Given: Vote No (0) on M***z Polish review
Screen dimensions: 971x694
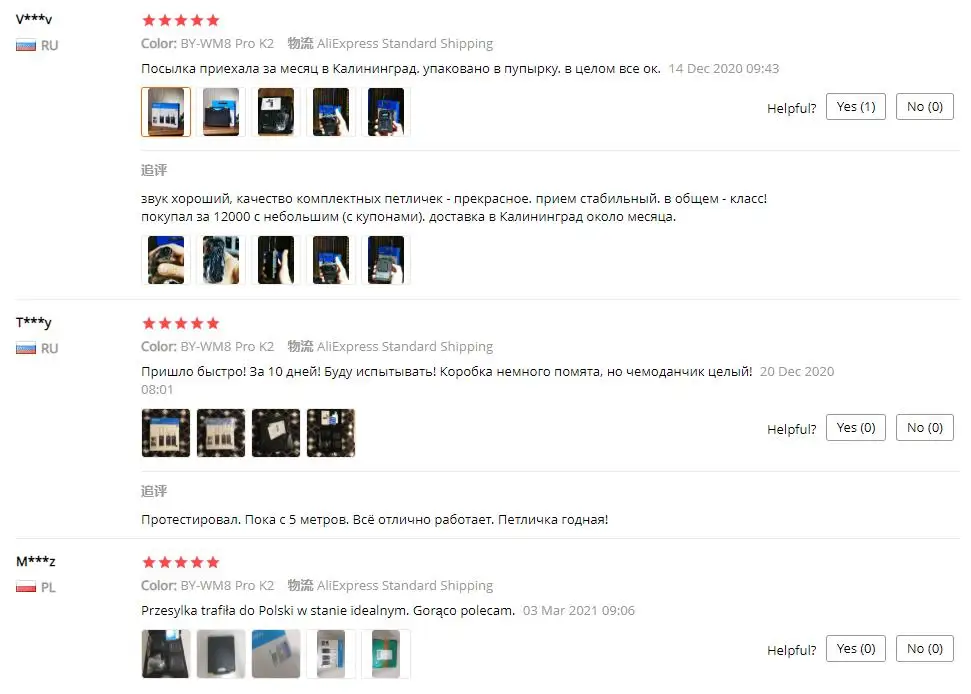Looking at the screenshot, I should click(925, 648).
